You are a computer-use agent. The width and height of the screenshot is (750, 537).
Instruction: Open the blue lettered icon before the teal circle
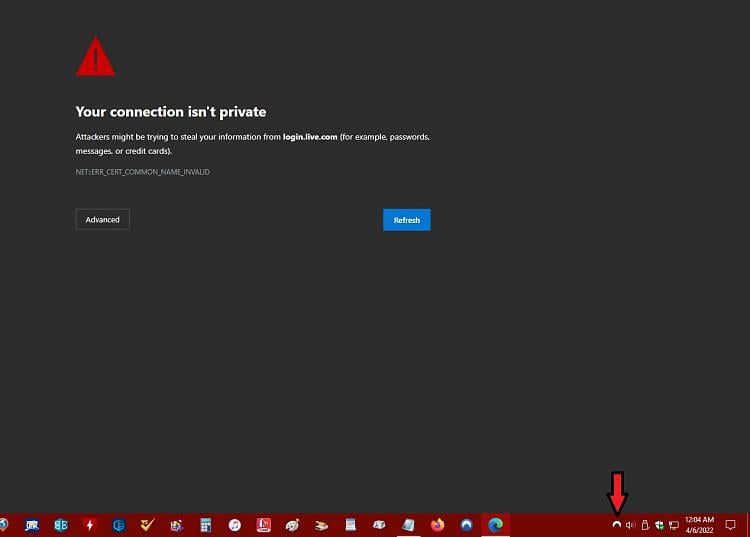[32, 526]
